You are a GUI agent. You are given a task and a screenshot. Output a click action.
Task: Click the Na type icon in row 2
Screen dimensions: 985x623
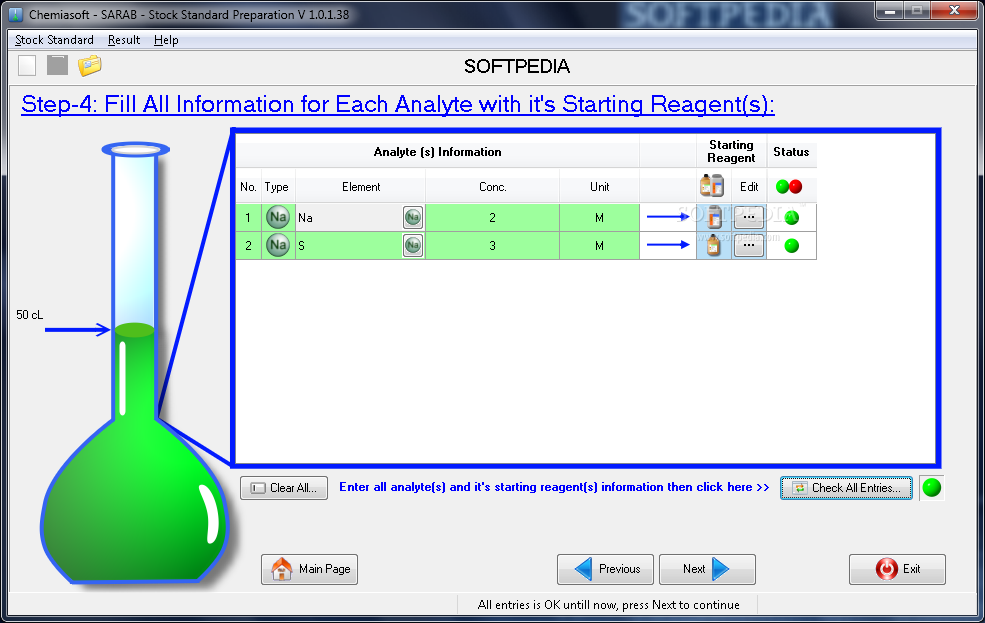[x=278, y=245]
